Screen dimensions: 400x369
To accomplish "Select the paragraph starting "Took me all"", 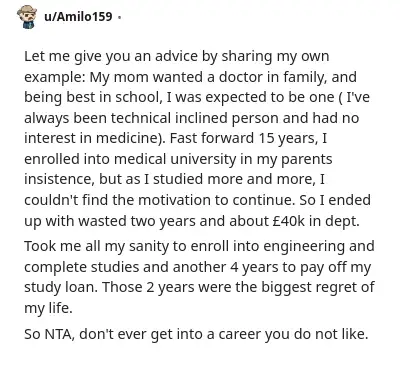I will click(199, 277).
